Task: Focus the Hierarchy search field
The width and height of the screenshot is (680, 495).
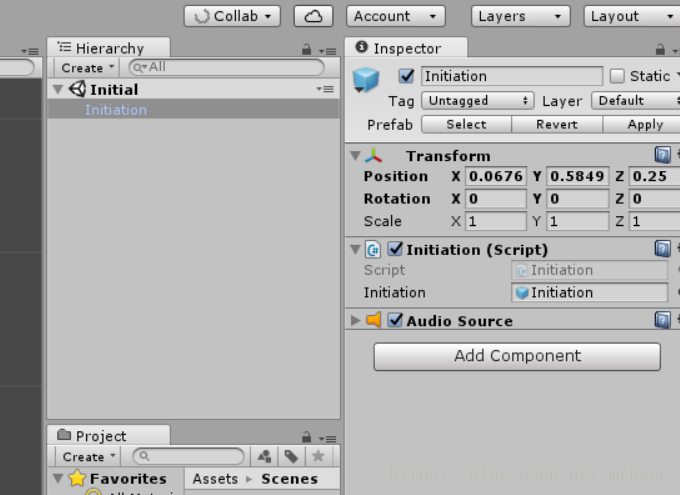Action: tap(226, 67)
